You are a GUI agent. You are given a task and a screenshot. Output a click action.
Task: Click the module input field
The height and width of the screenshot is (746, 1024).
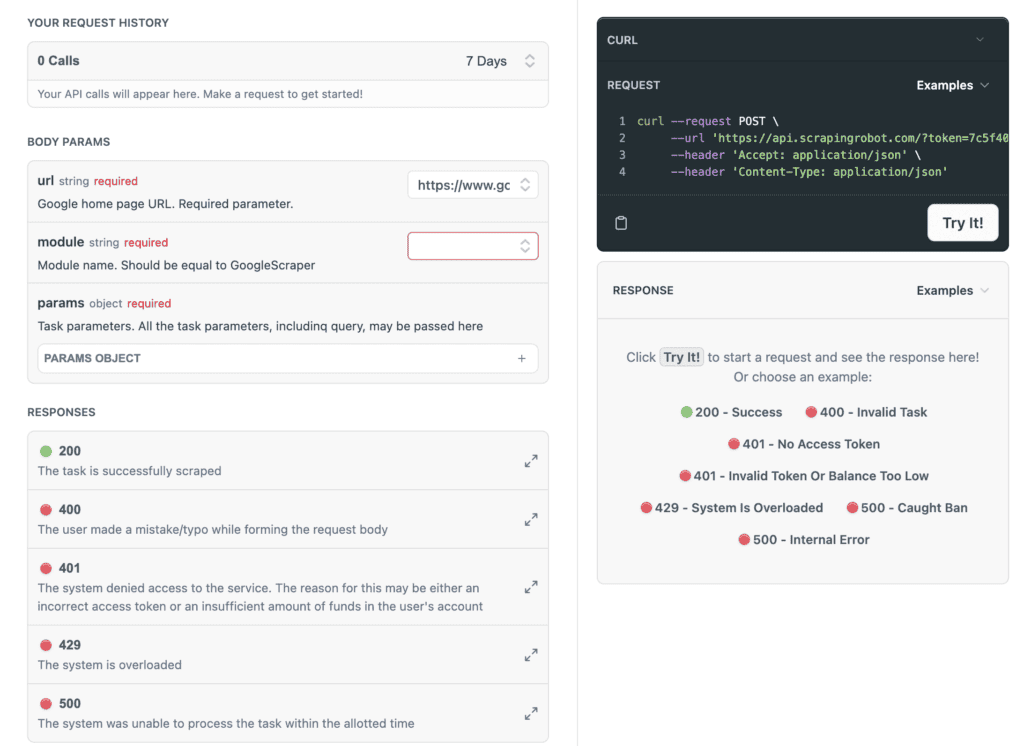(x=465, y=245)
